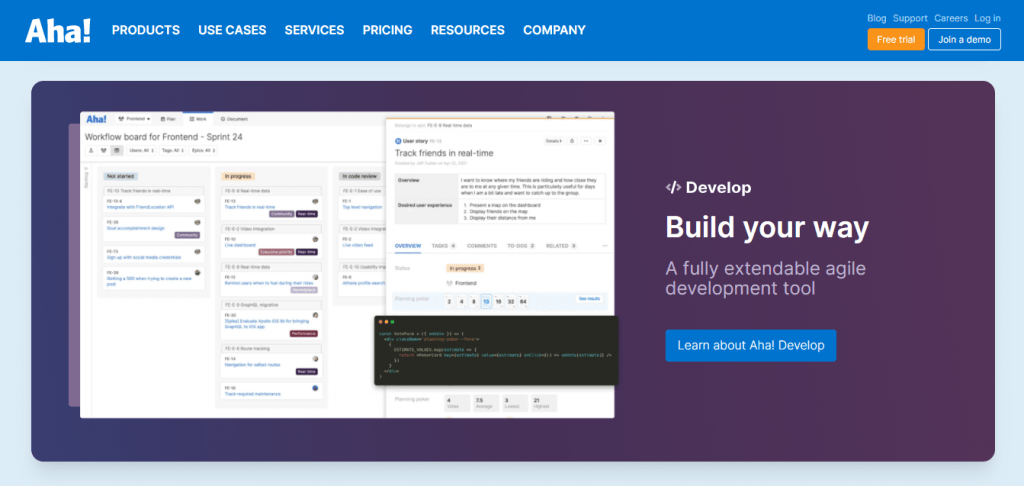Select planning poker card 2

coord(449,301)
